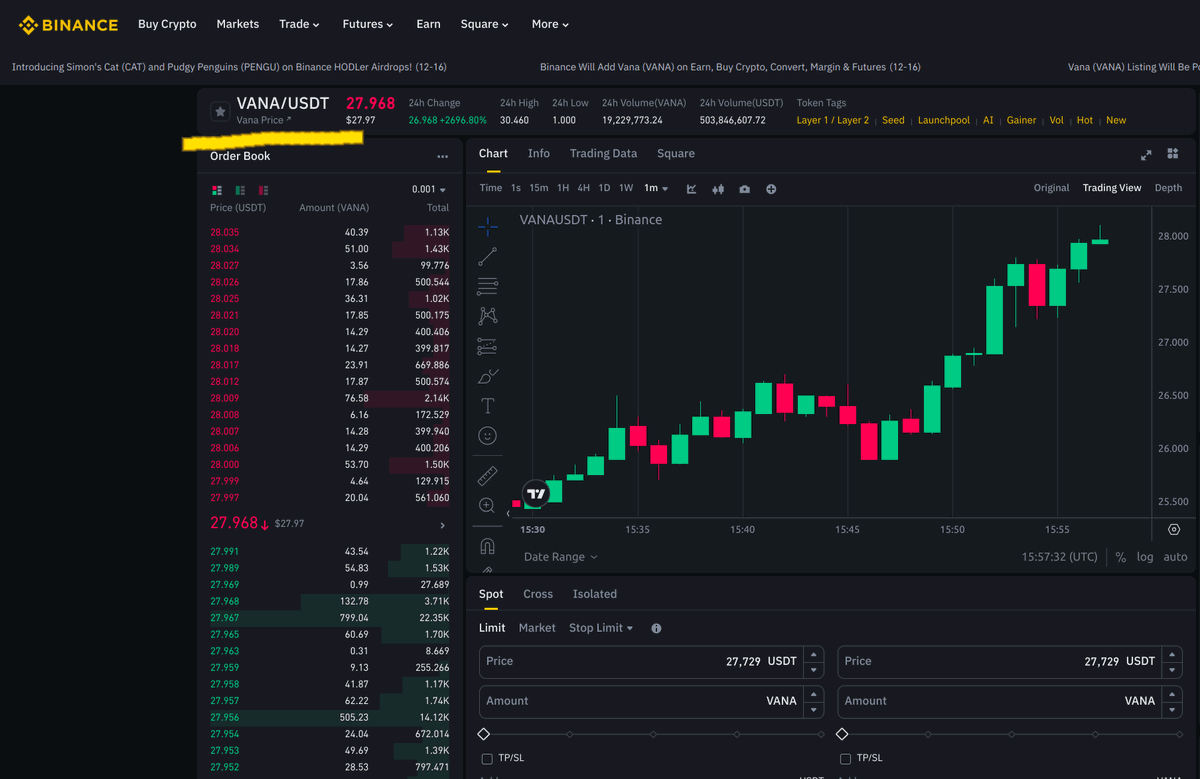Viewport: 1200px width, 779px height.
Task: Open the 1m interval dropdown
Action: [x=657, y=188]
